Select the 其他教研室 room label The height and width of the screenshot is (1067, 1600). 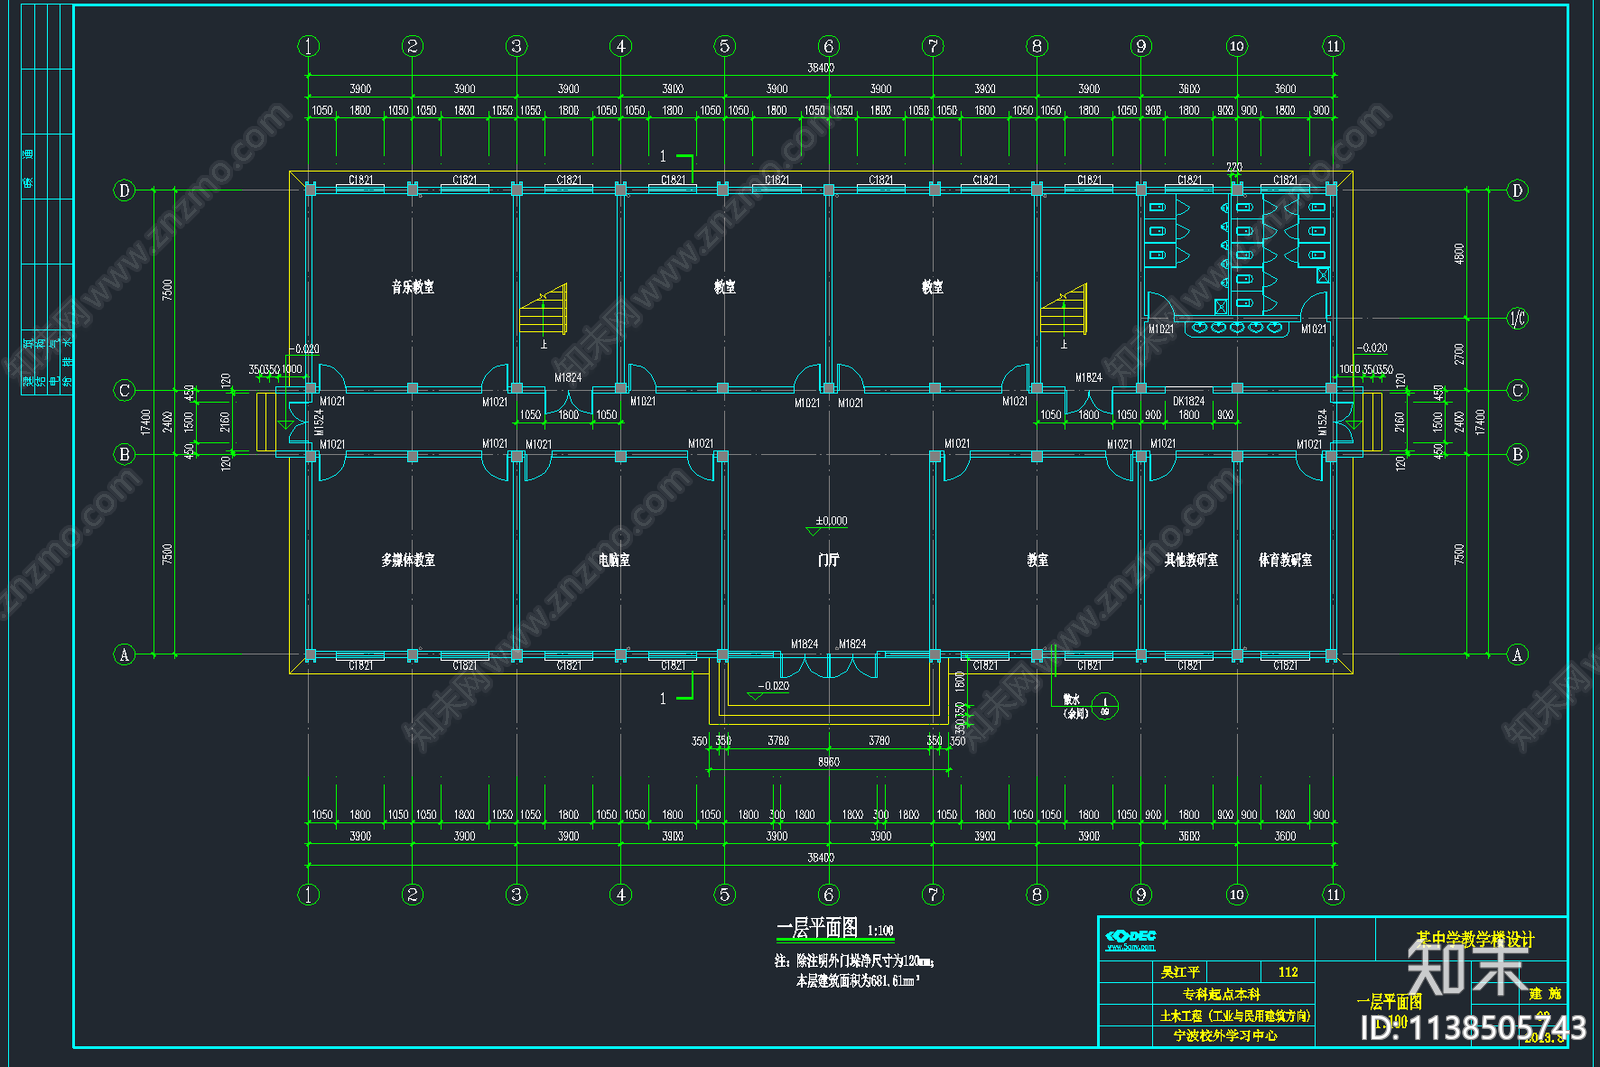click(x=1191, y=560)
